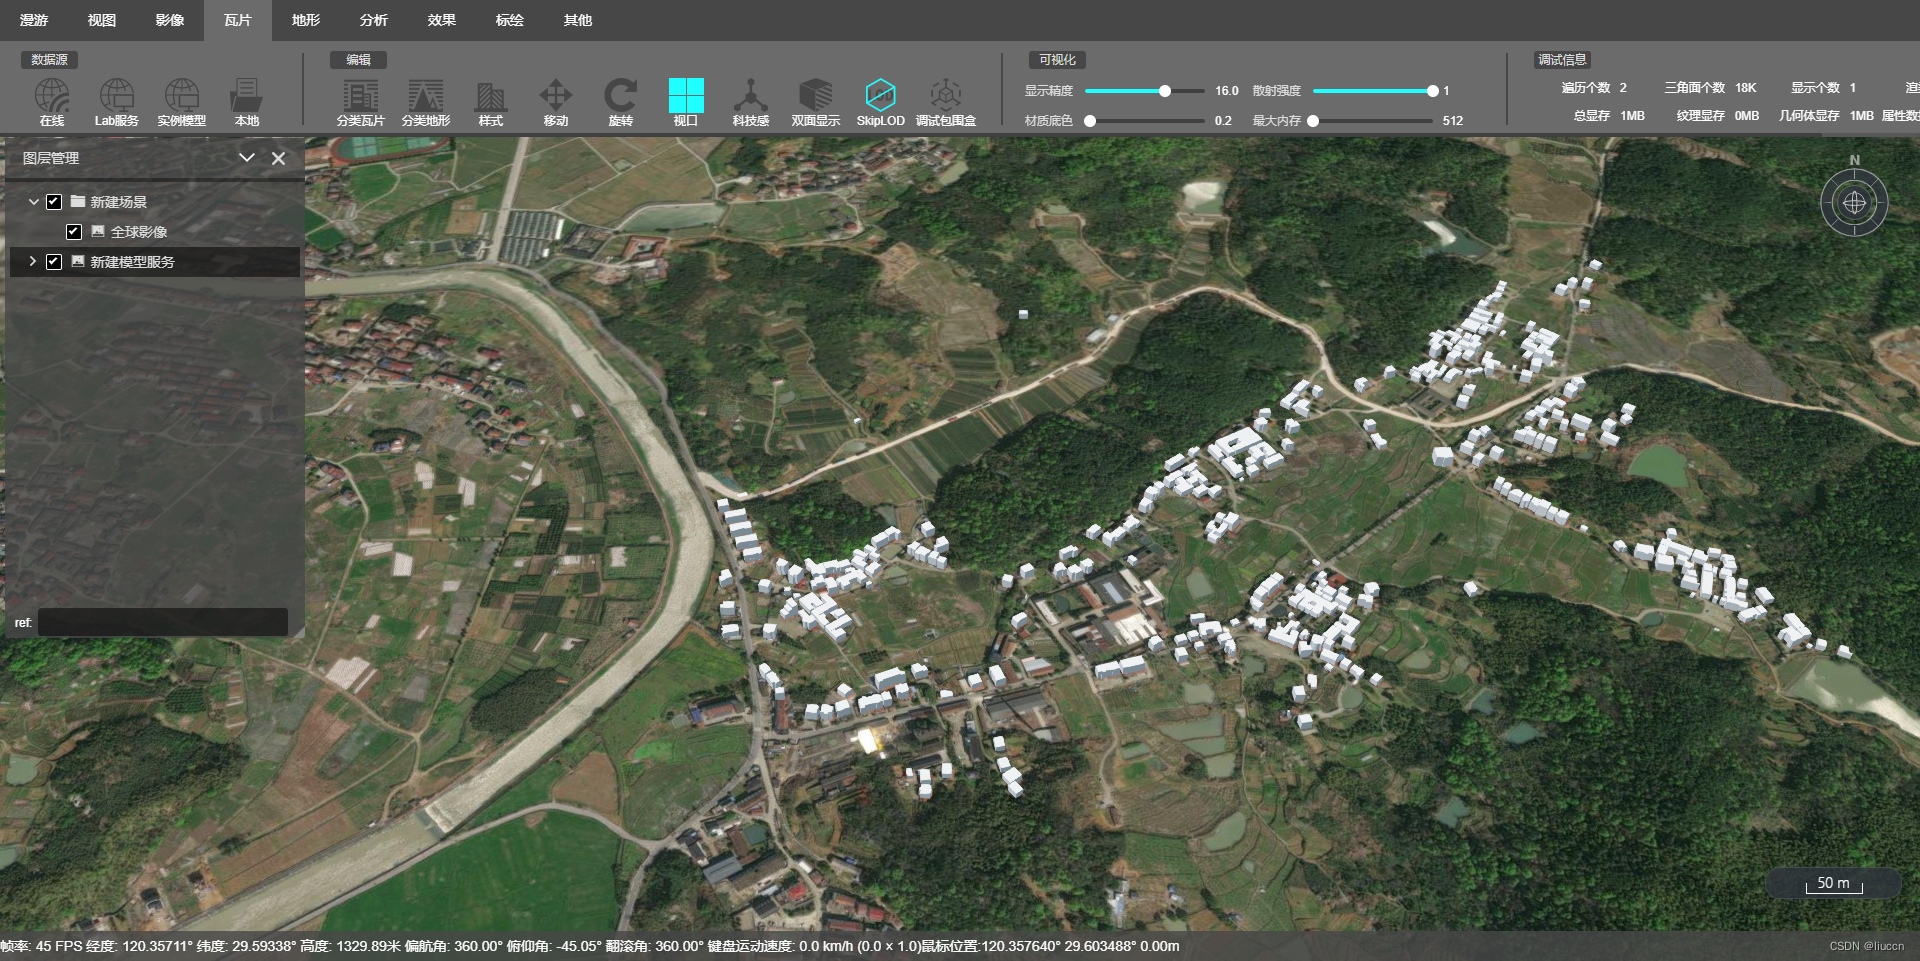Close the 图层管理 layer panel
The image size is (1920, 961).
(x=279, y=158)
